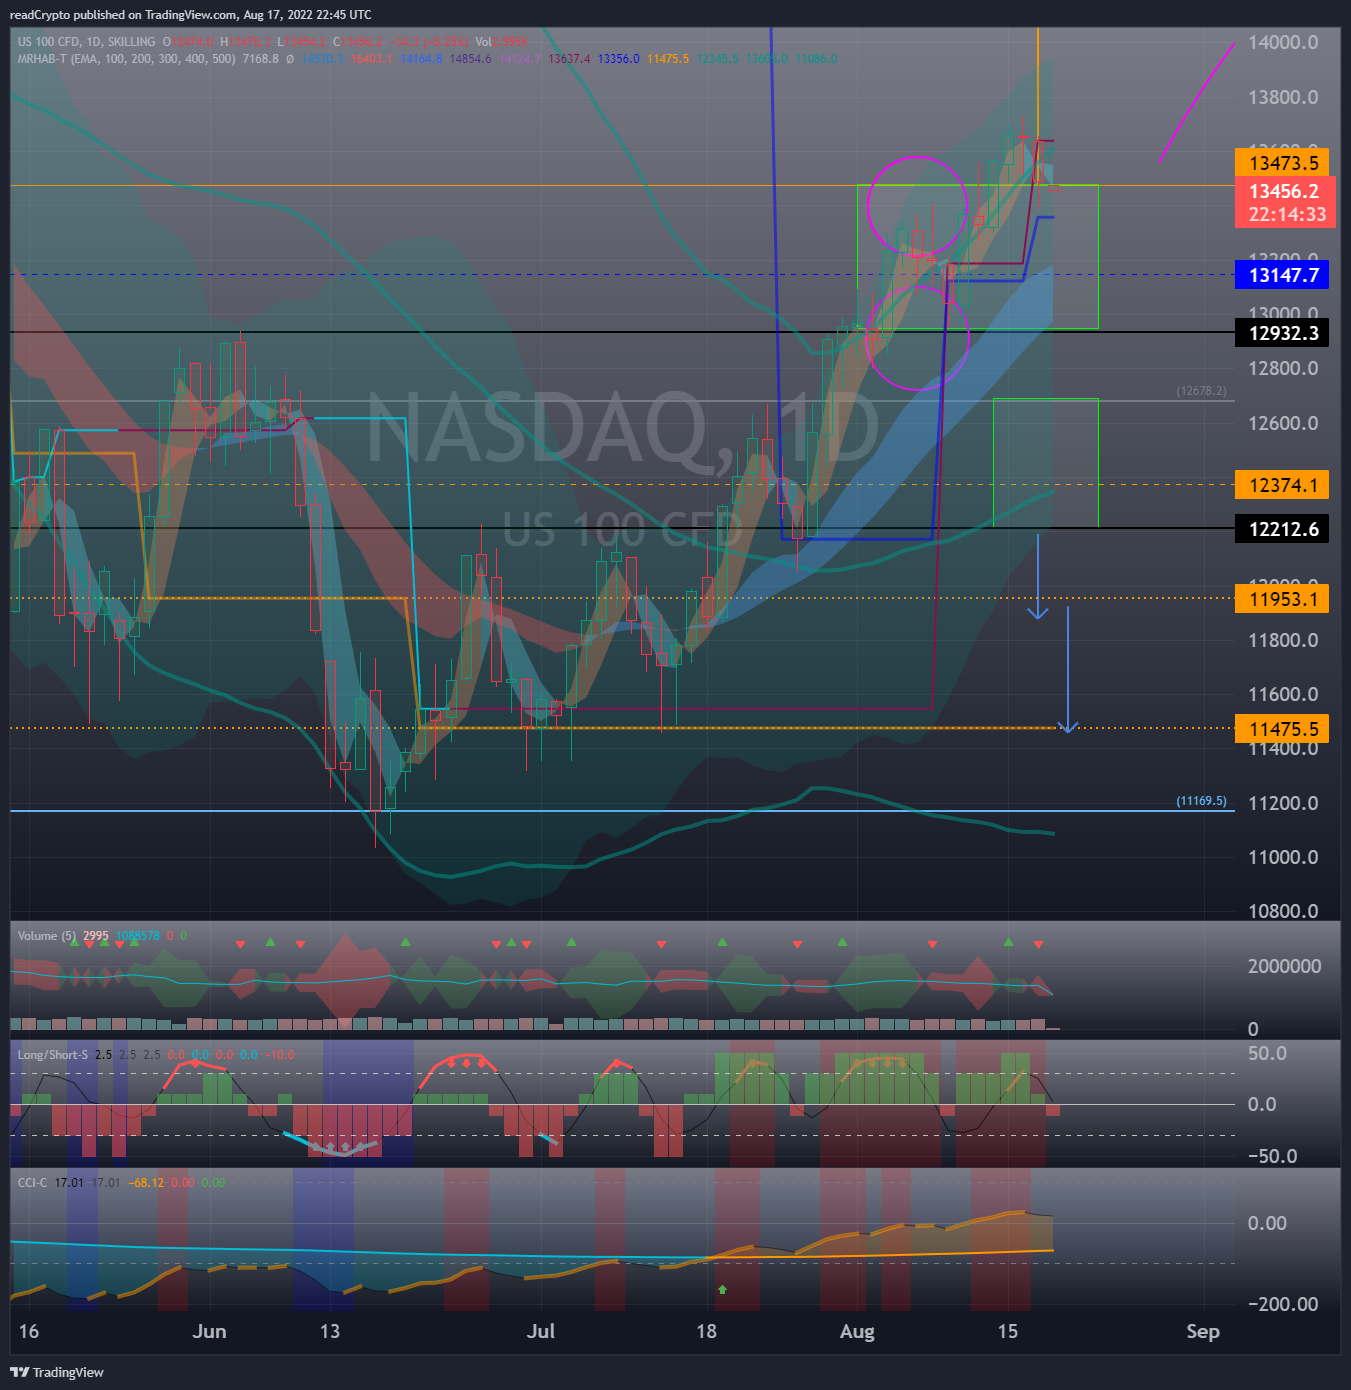Click the 'Sep' date on time axis
1351x1390 pixels.
pos(1203,1331)
